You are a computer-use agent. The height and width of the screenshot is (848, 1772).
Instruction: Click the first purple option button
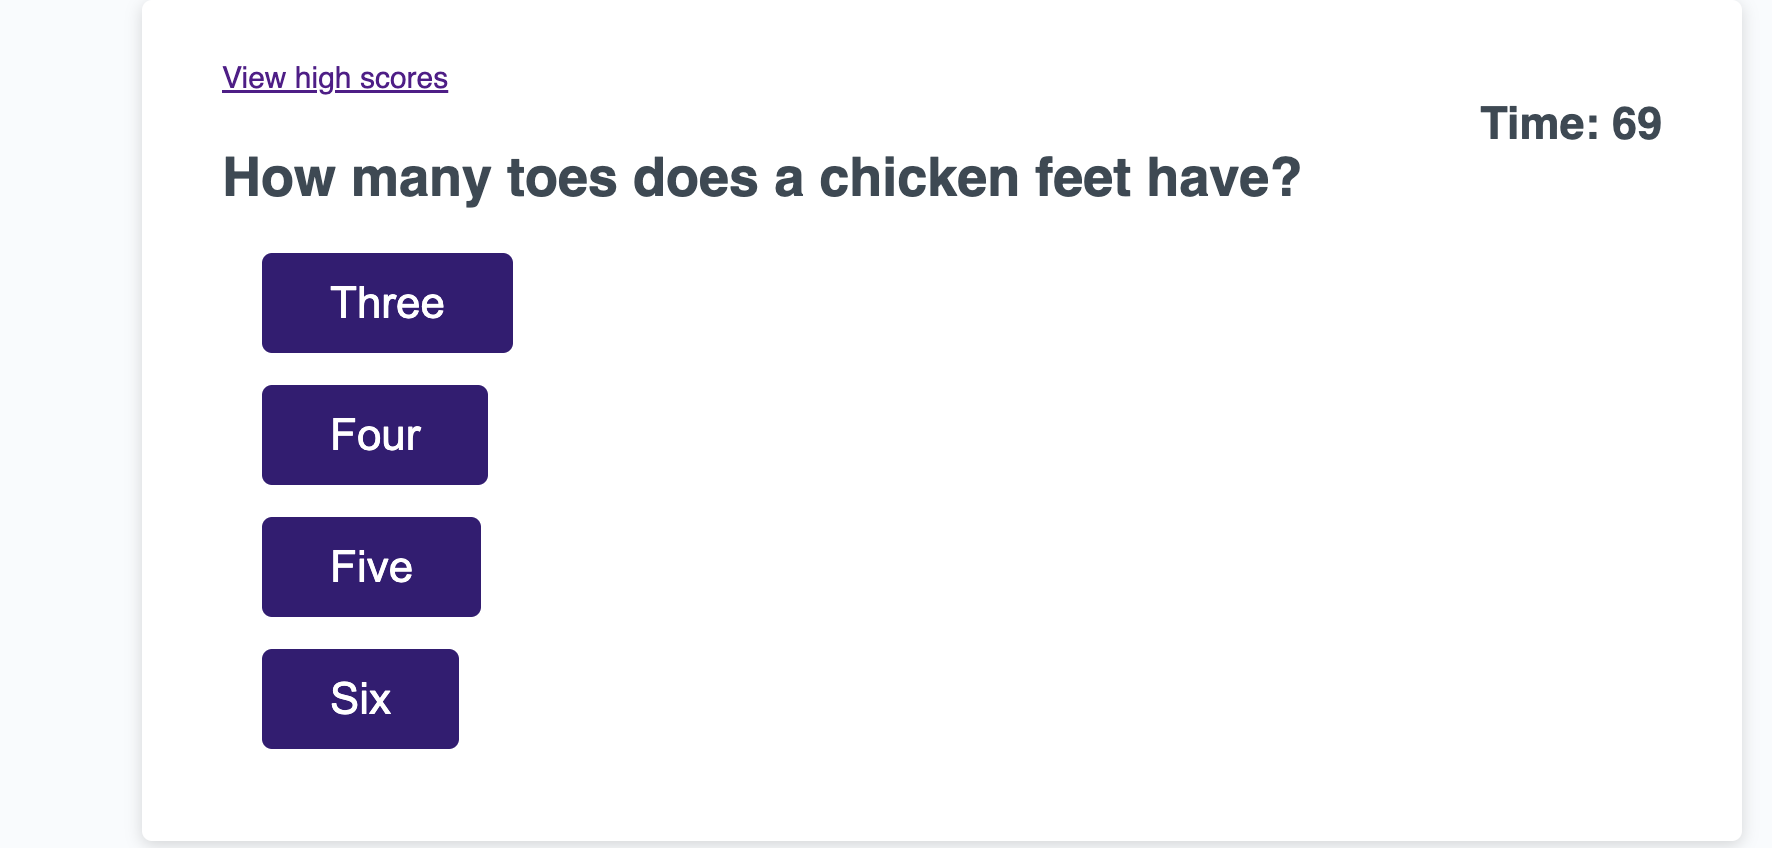point(386,302)
